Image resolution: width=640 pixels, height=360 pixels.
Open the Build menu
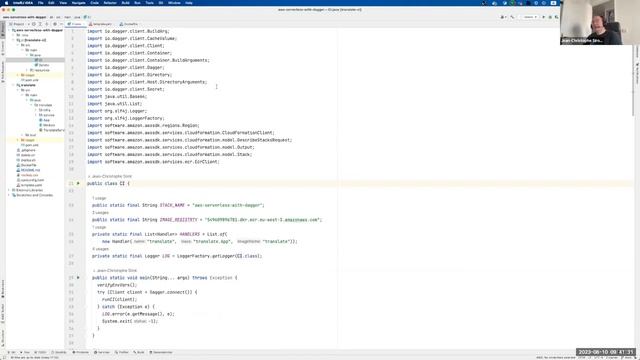[126, 3]
